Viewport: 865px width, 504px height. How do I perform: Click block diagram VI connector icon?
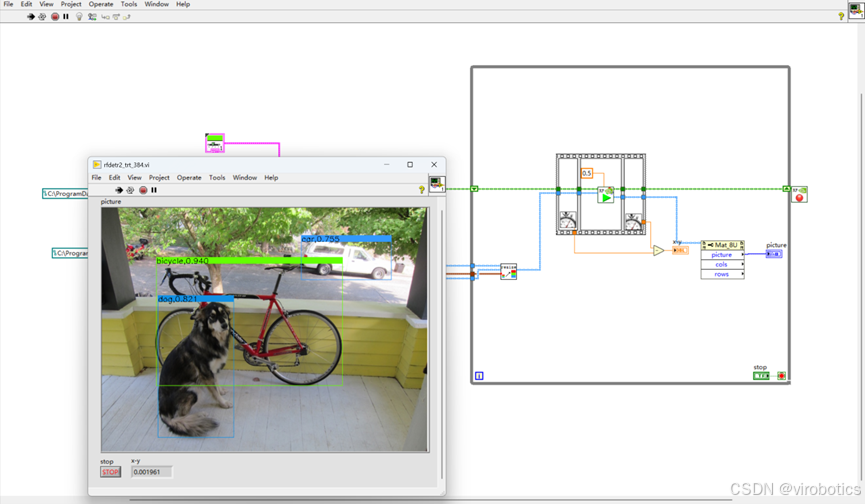pyautogui.click(x=856, y=9)
